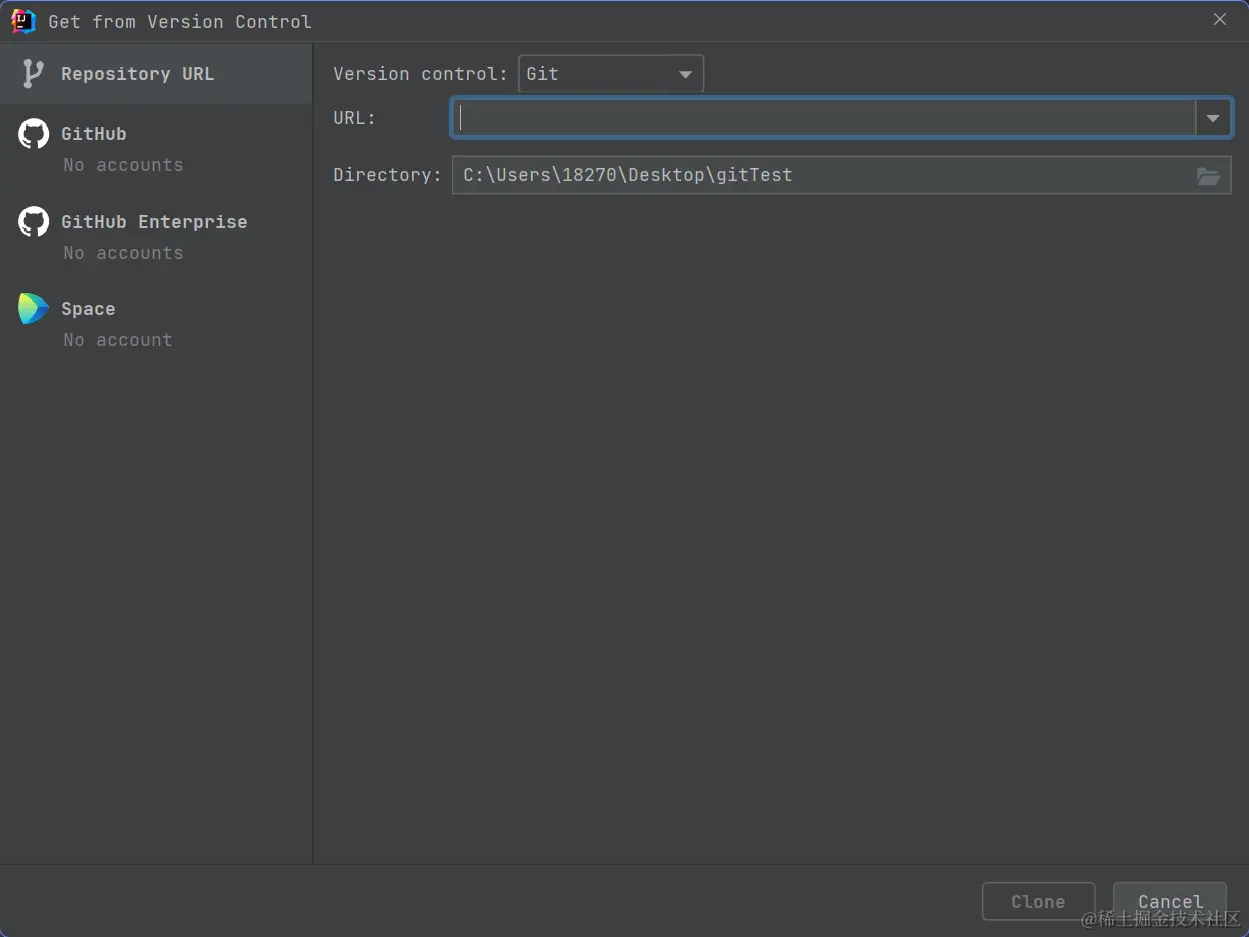Screen dimensions: 1249x937
Task: Open the Version control Git dropdown
Action: 611,74
